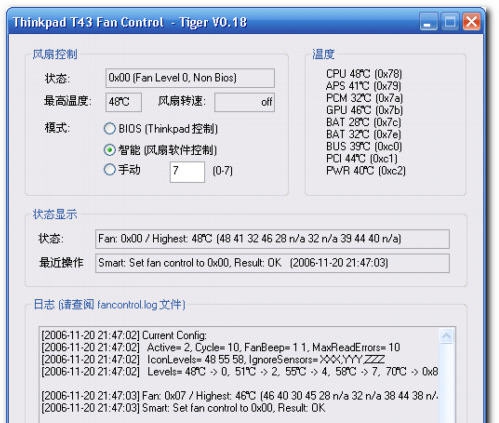Click 状态 field showing 0x00 Fan Level 0

coord(190,78)
